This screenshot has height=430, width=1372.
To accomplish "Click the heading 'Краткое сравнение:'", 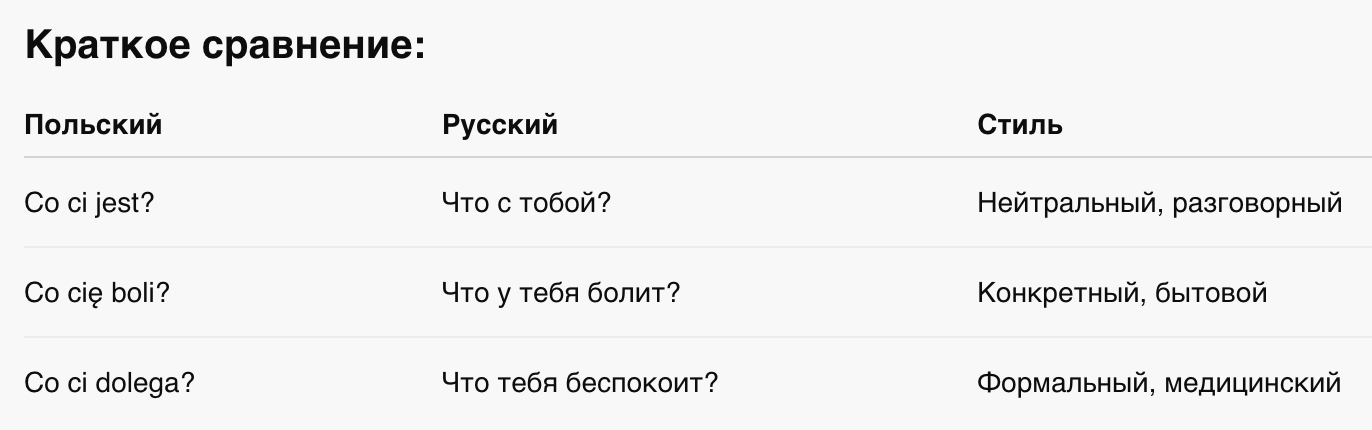I will [225, 46].
